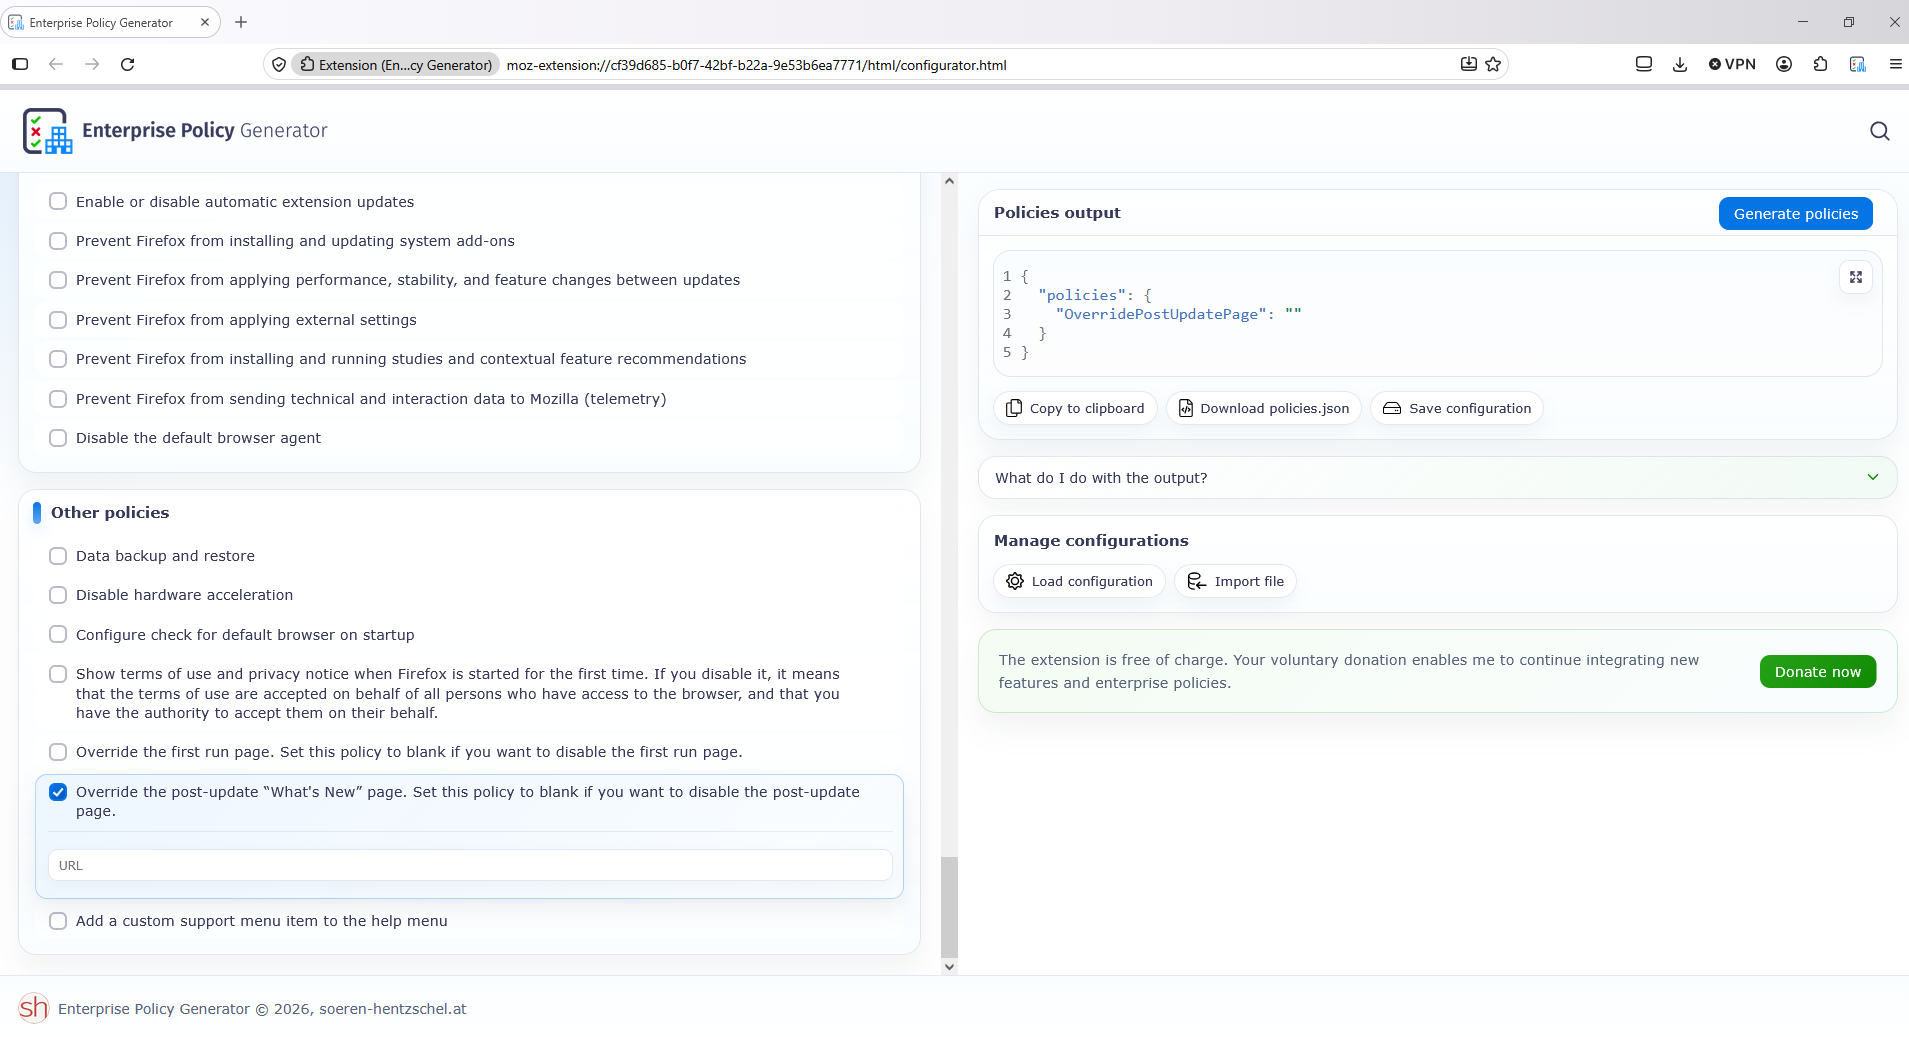Bookmark this page with the star icon

[x=1493, y=64]
